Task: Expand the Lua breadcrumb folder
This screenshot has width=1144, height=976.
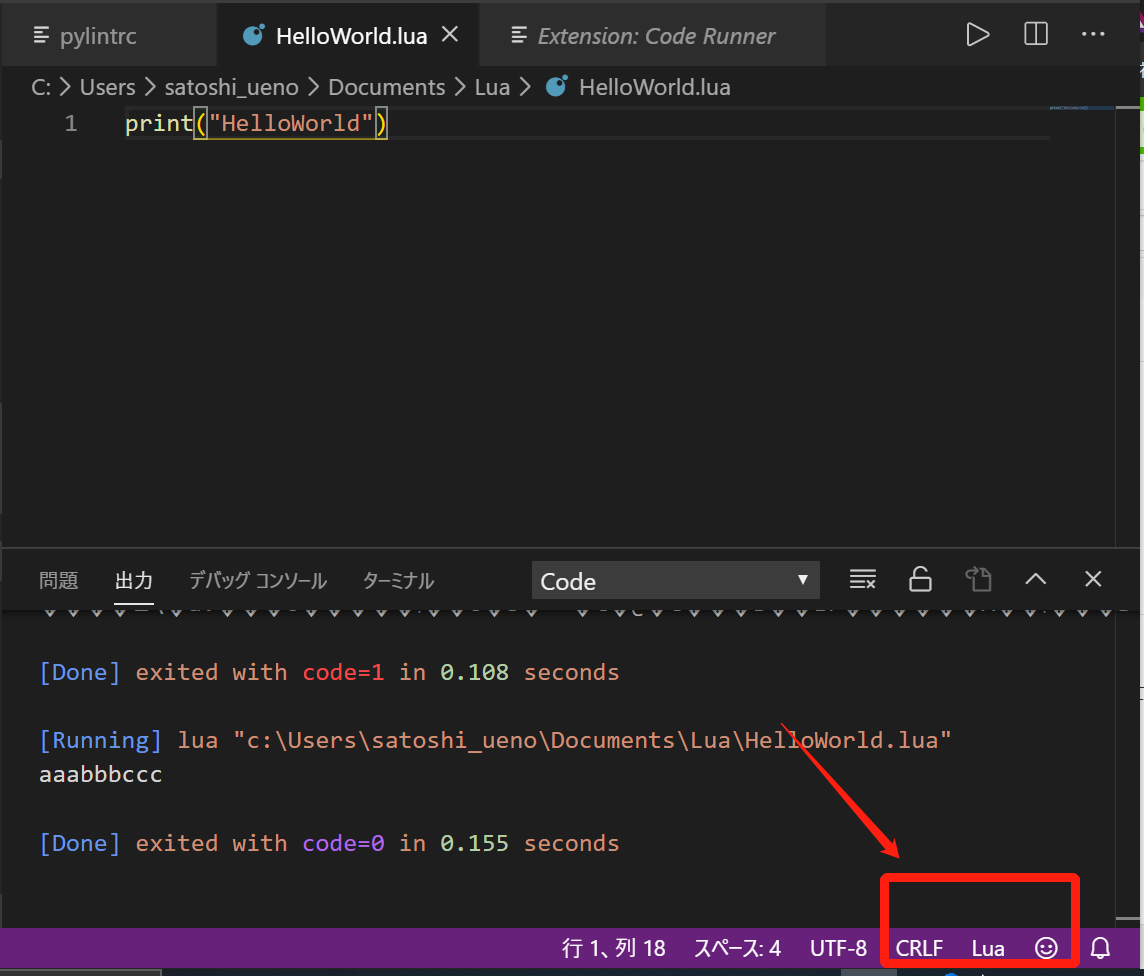Action: coord(492,86)
